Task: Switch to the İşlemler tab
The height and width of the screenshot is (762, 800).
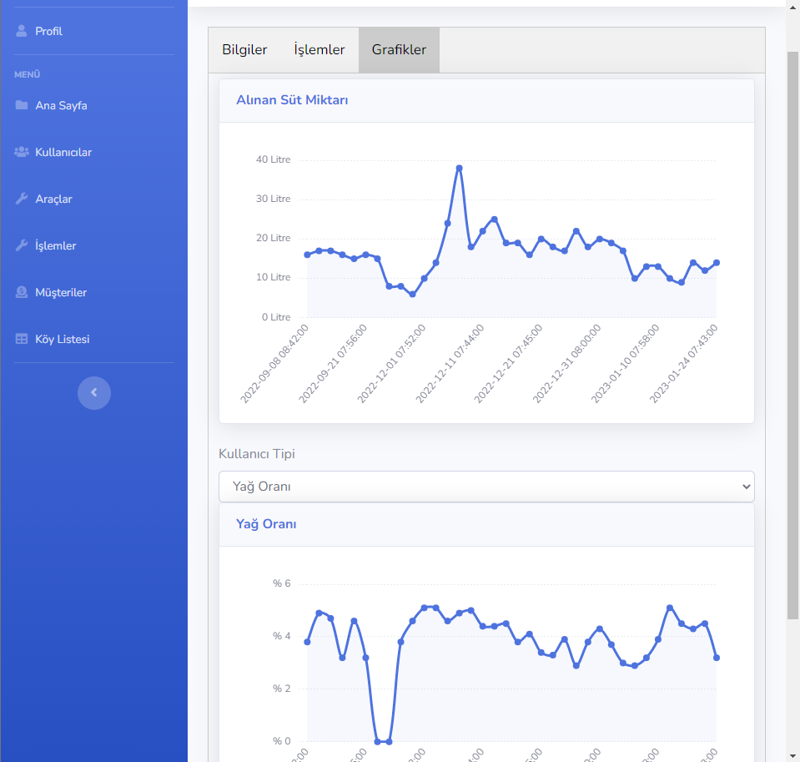Action: 319,50
